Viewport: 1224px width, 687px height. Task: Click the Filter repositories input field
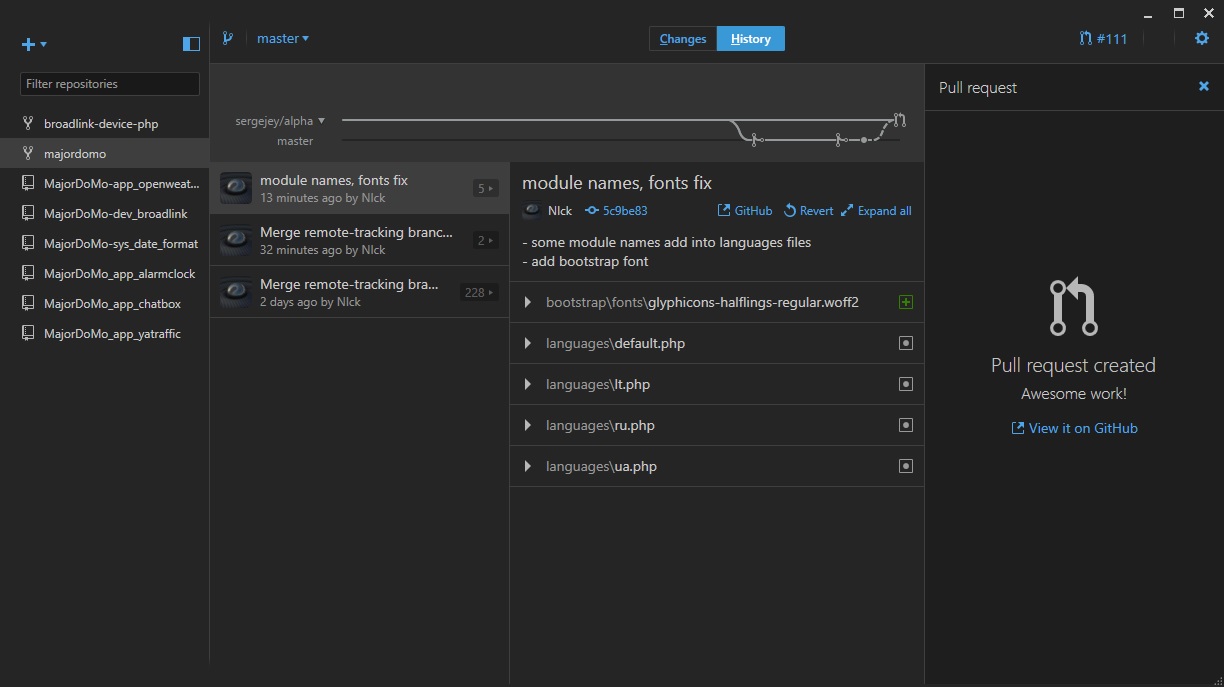110,84
